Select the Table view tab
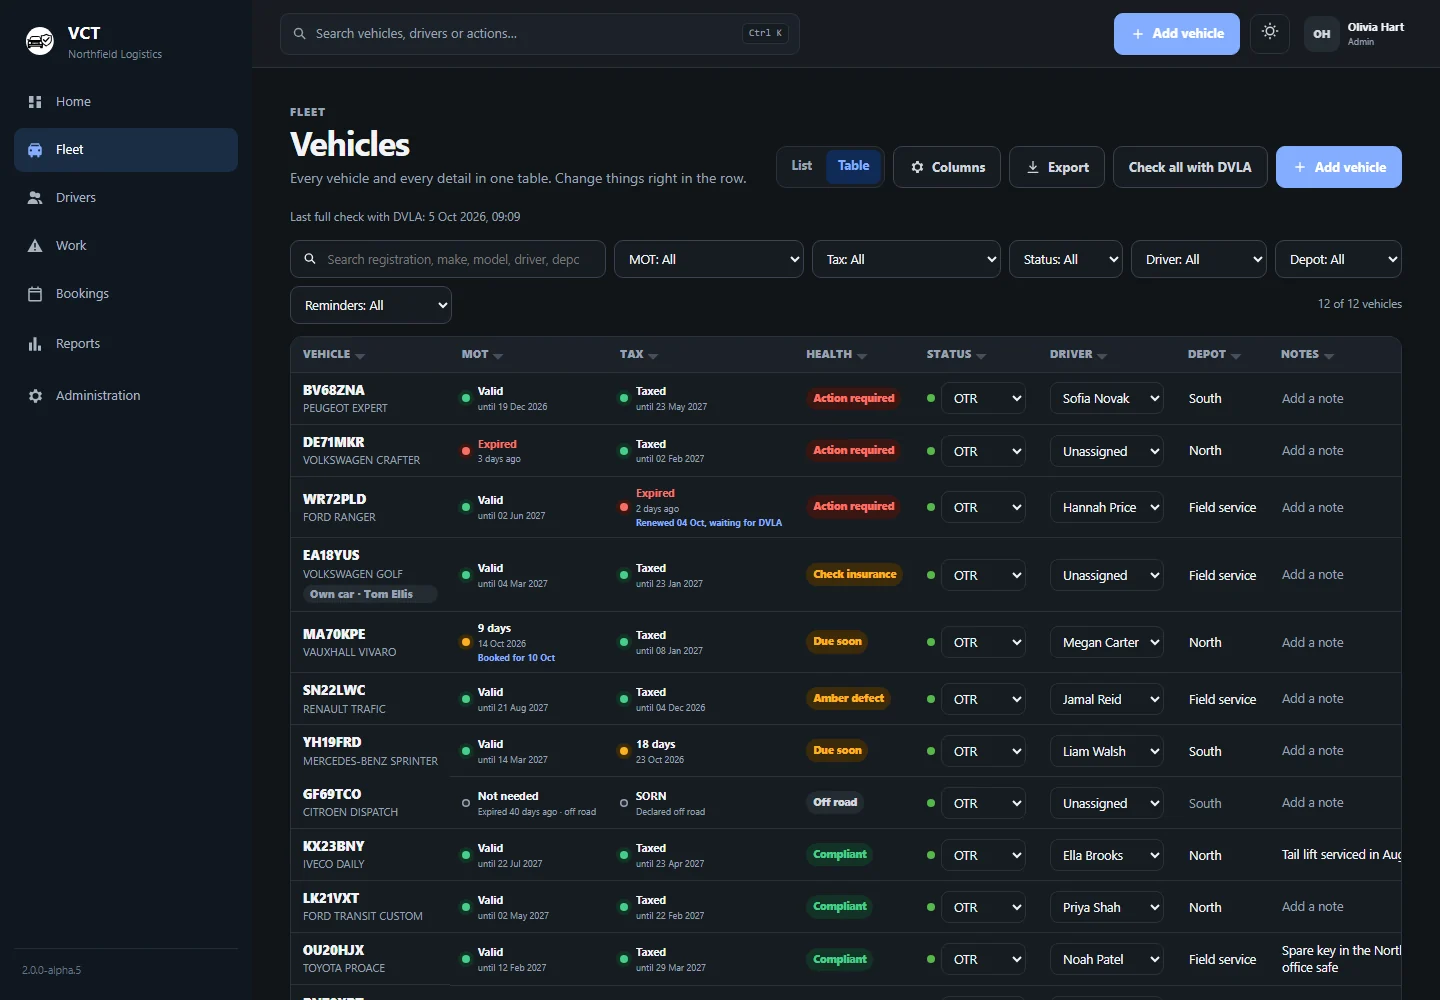The width and height of the screenshot is (1440, 1000). point(853,166)
